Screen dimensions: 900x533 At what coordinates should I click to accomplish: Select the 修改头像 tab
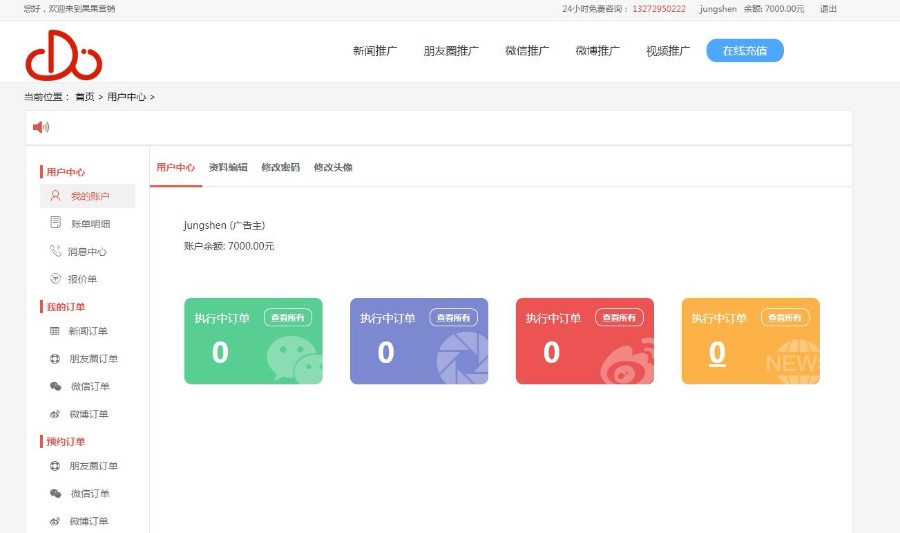(333, 167)
